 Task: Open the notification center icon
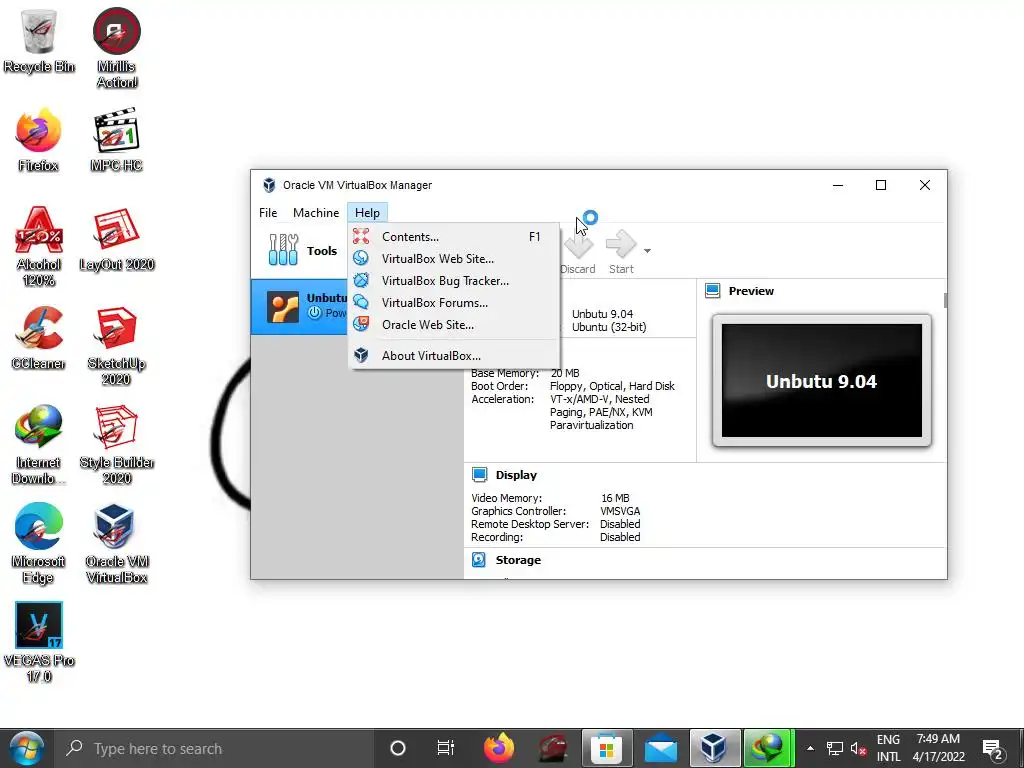tap(993, 750)
